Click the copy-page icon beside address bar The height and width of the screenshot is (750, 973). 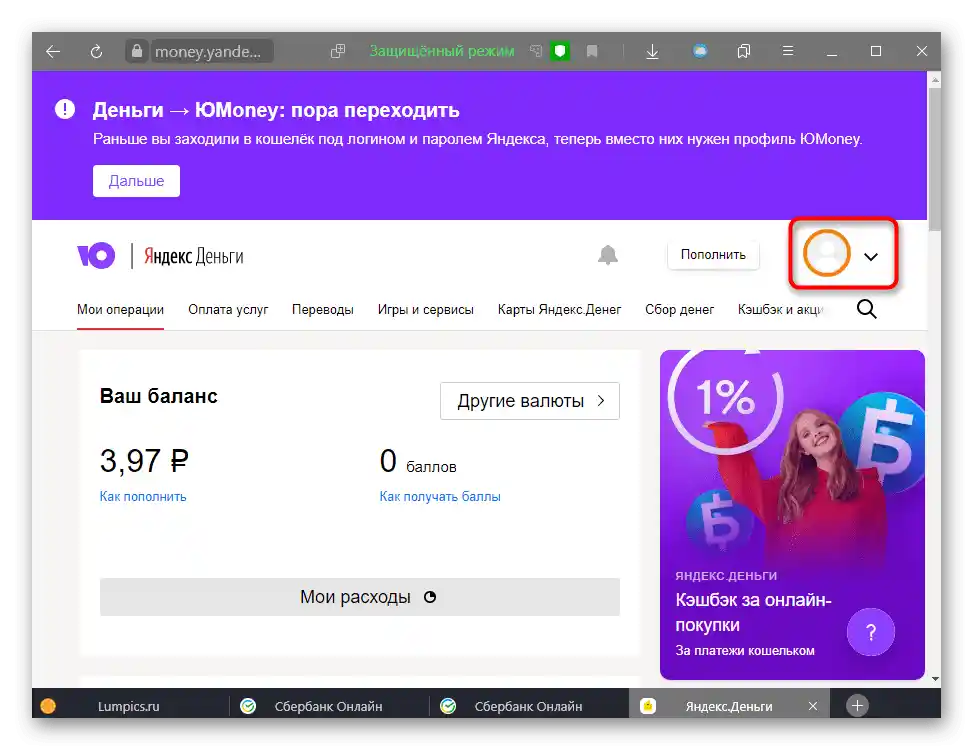[338, 51]
